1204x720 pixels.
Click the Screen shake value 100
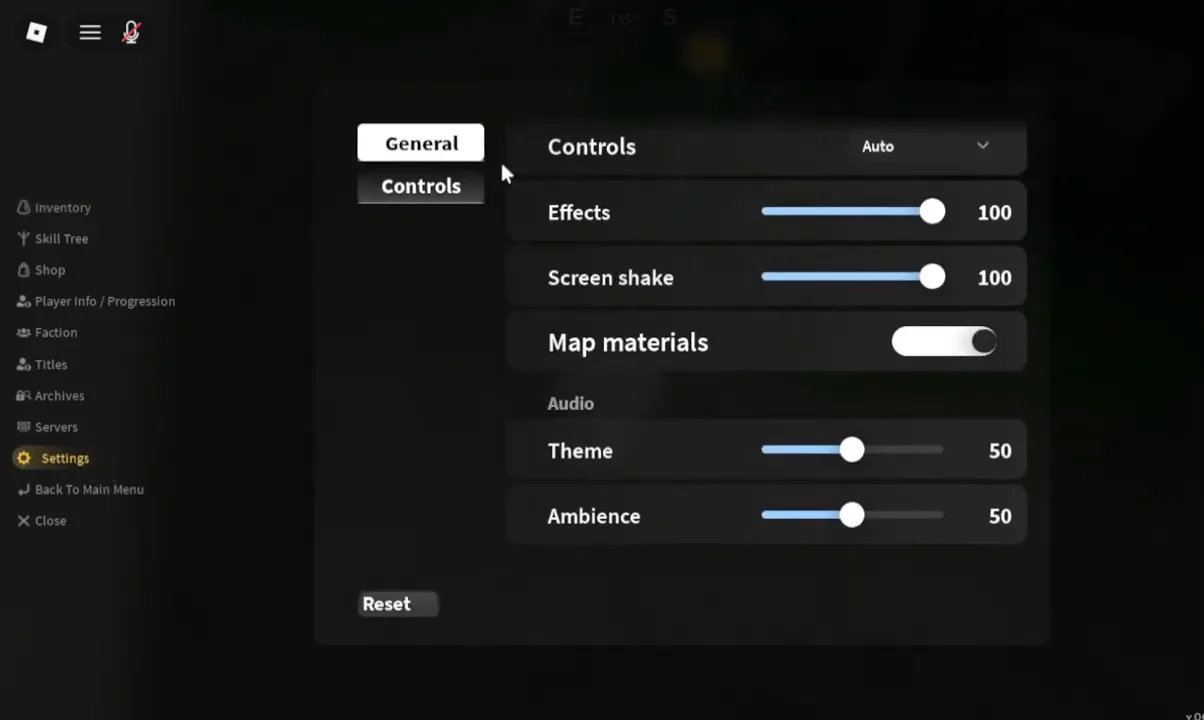pos(994,277)
